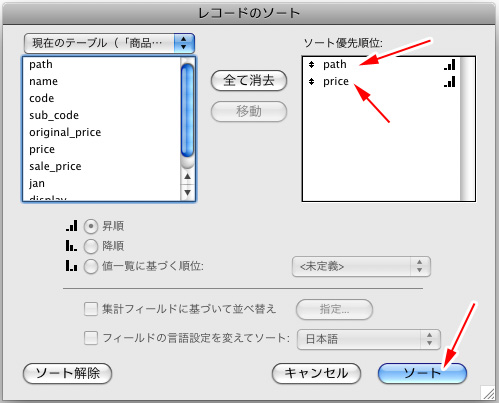Click the 全て消去 button
The height and width of the screenshot is (403, 499).
point(249,81)
